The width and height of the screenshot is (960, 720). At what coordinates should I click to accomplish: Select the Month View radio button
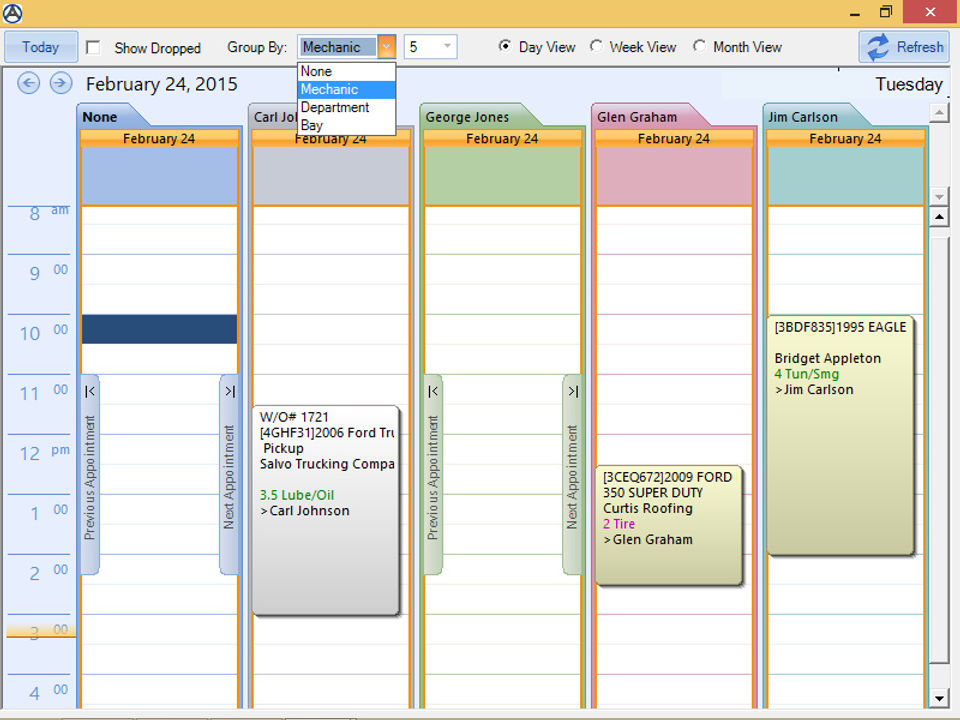click(699, 46)
